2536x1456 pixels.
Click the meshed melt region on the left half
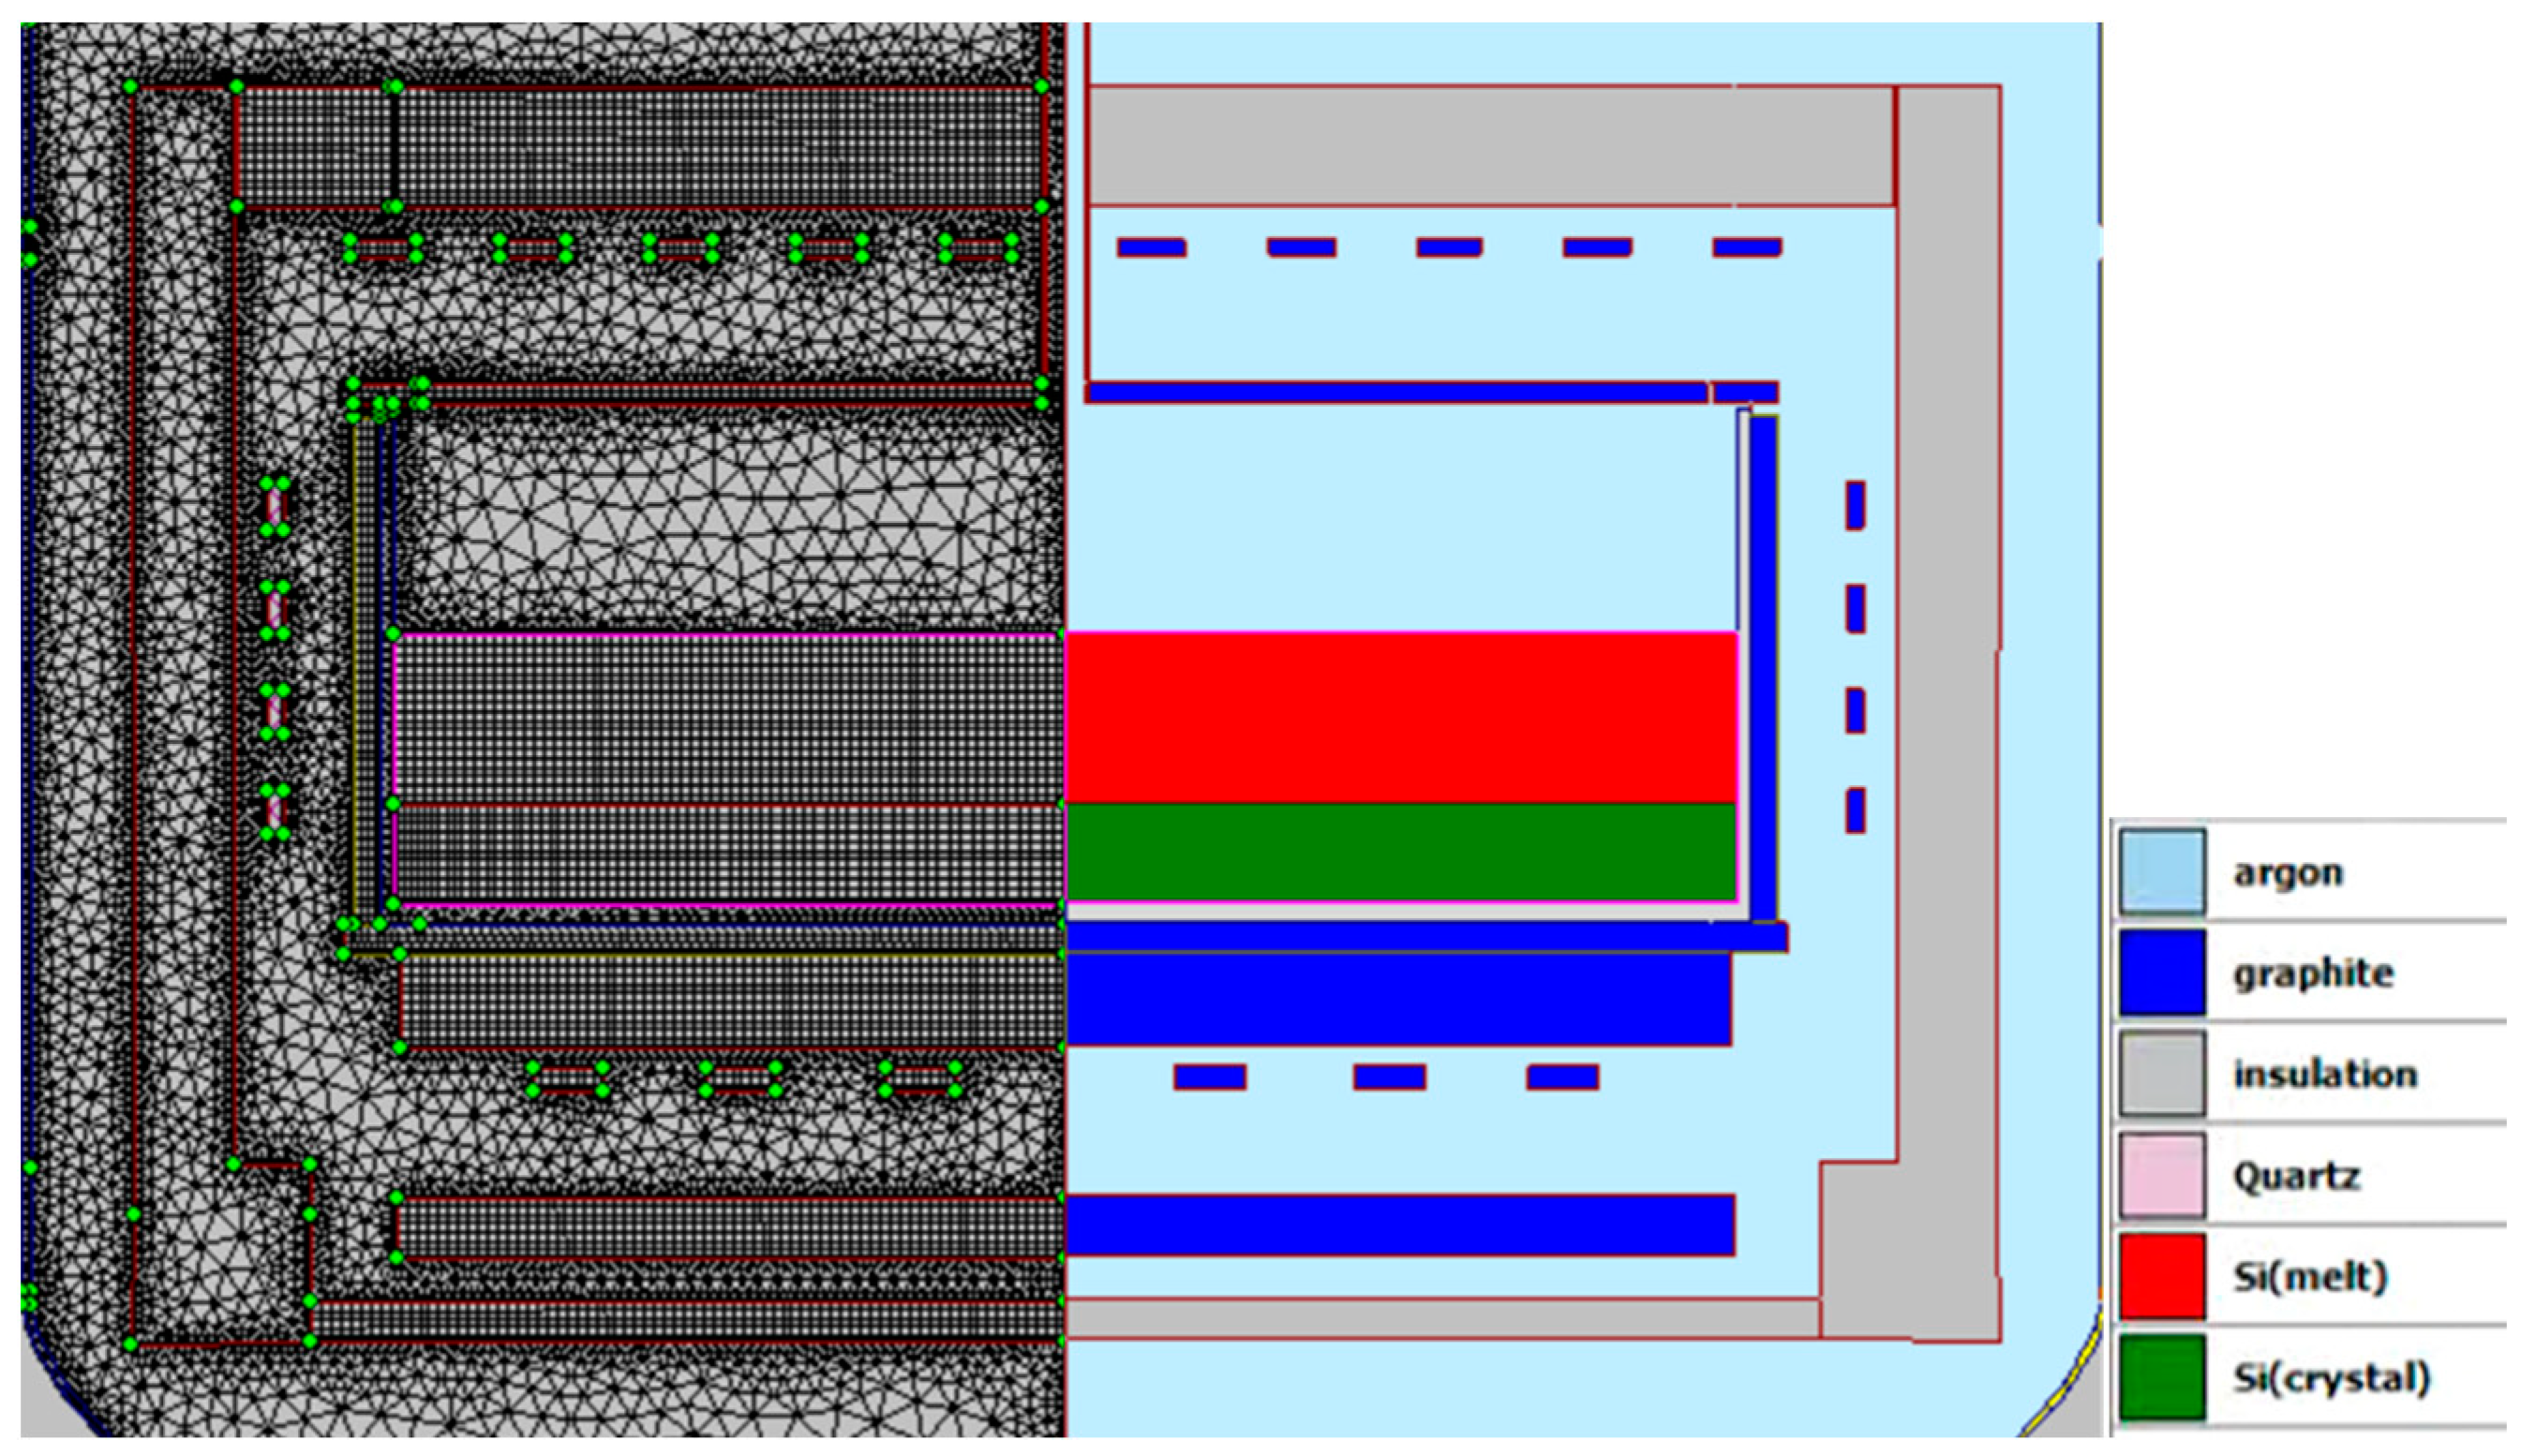coord(728,718)
